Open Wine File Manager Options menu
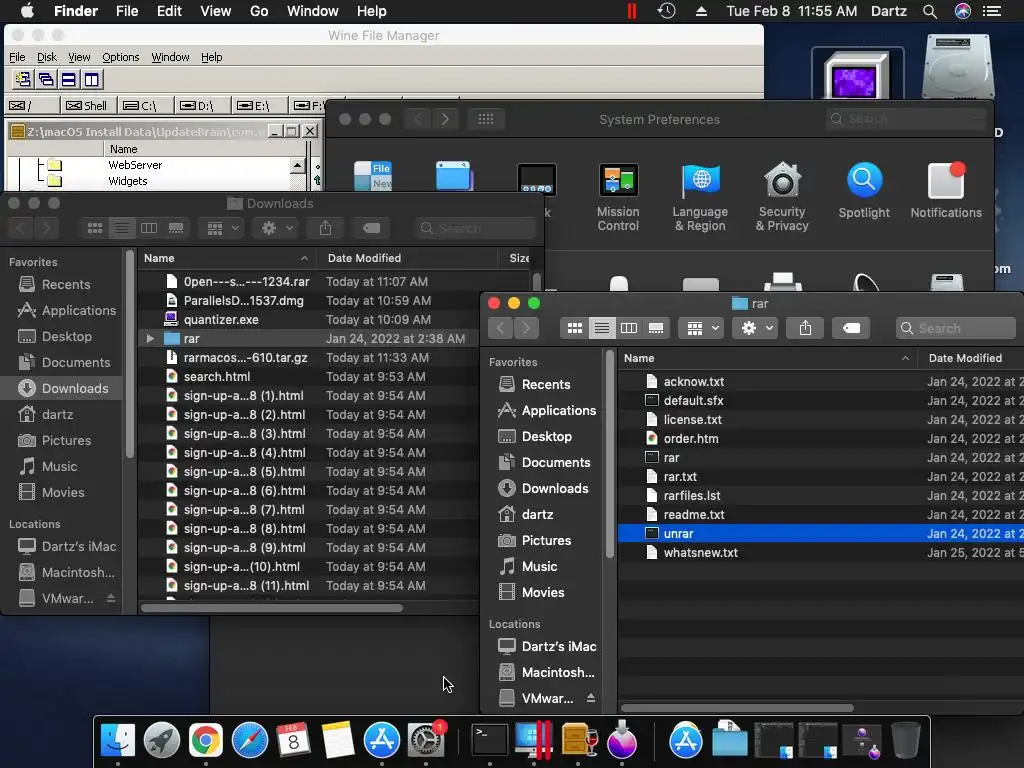Screen dimensions: 1024x768 pos(121,57)
